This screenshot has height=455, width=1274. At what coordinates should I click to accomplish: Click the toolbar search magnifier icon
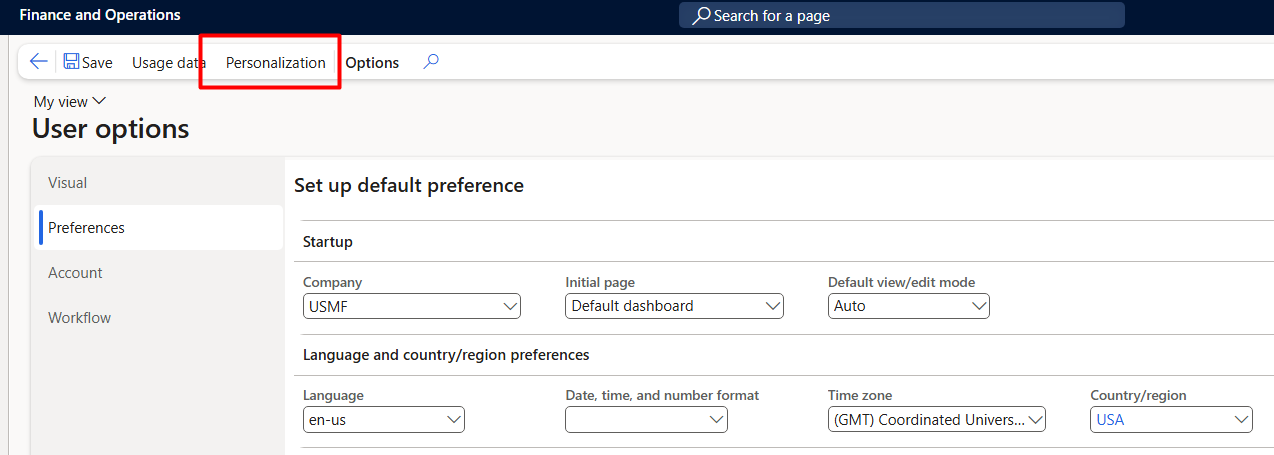(x=431, y=62)
